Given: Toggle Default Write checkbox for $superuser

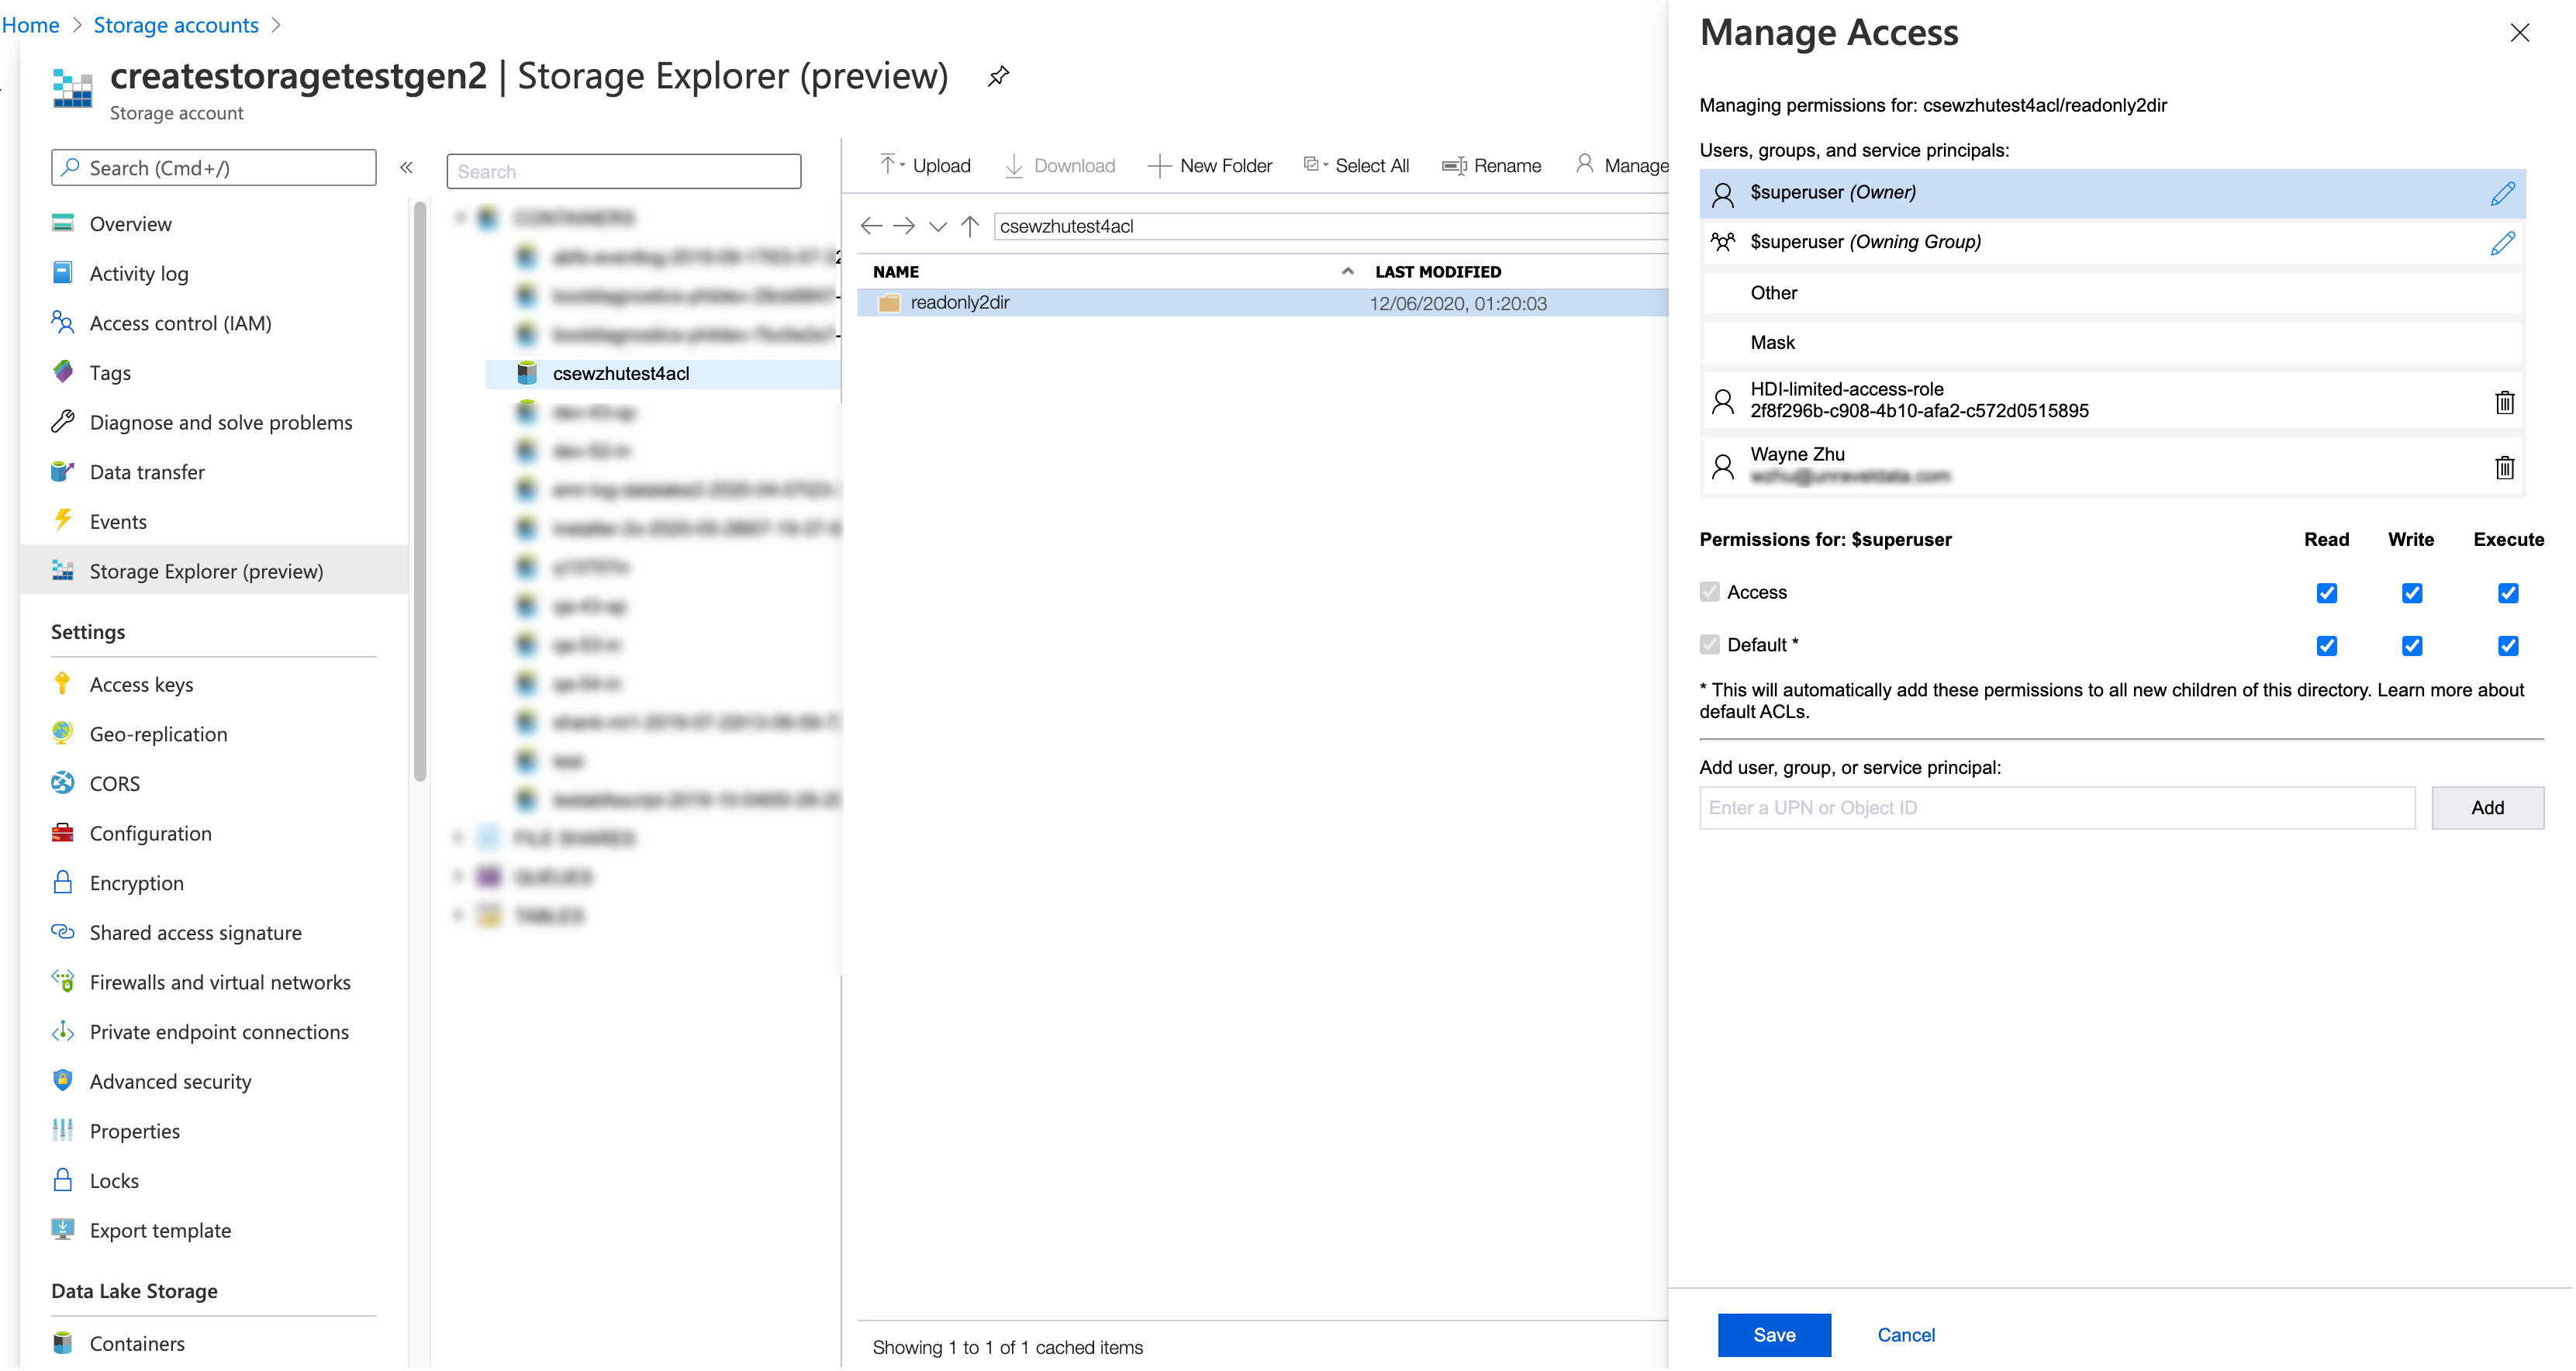Looking at the screenshot, I should [2411, 646].
